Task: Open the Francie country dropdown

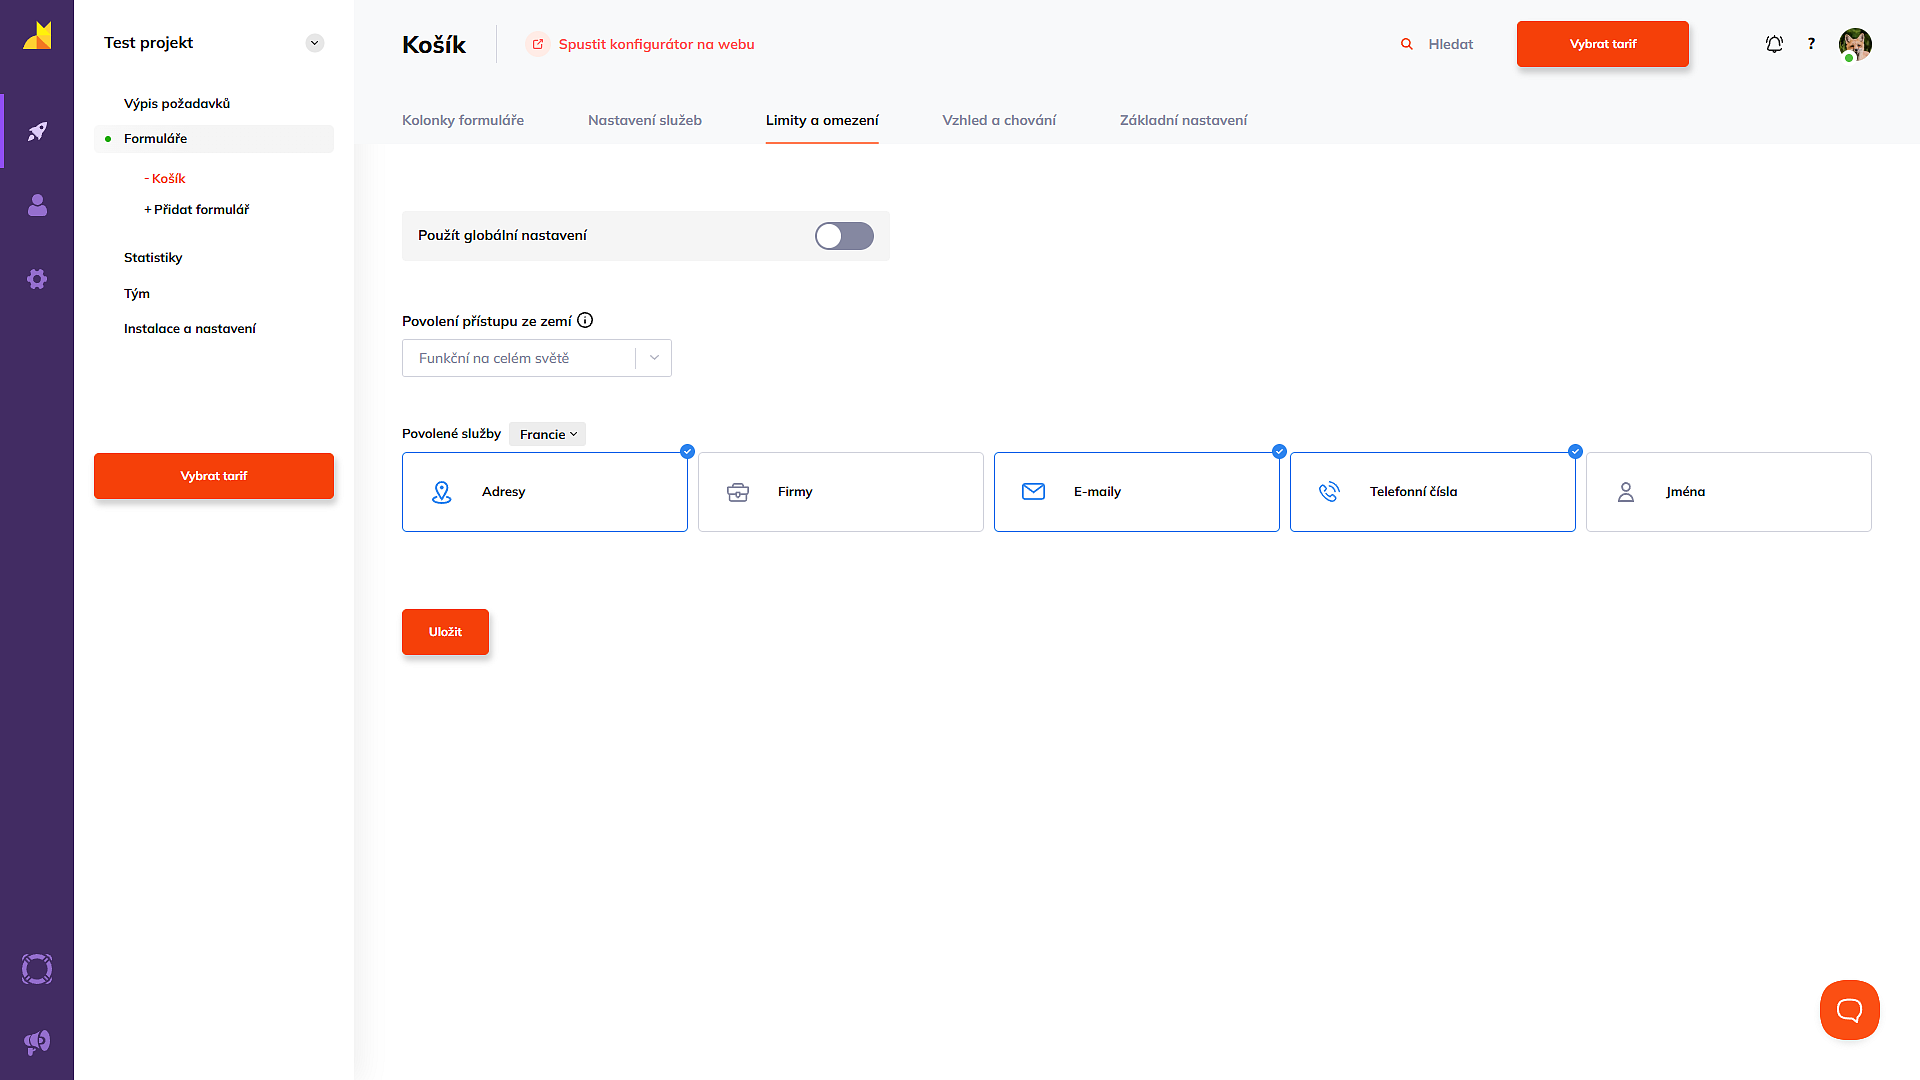Action: (x=548, y=434)
